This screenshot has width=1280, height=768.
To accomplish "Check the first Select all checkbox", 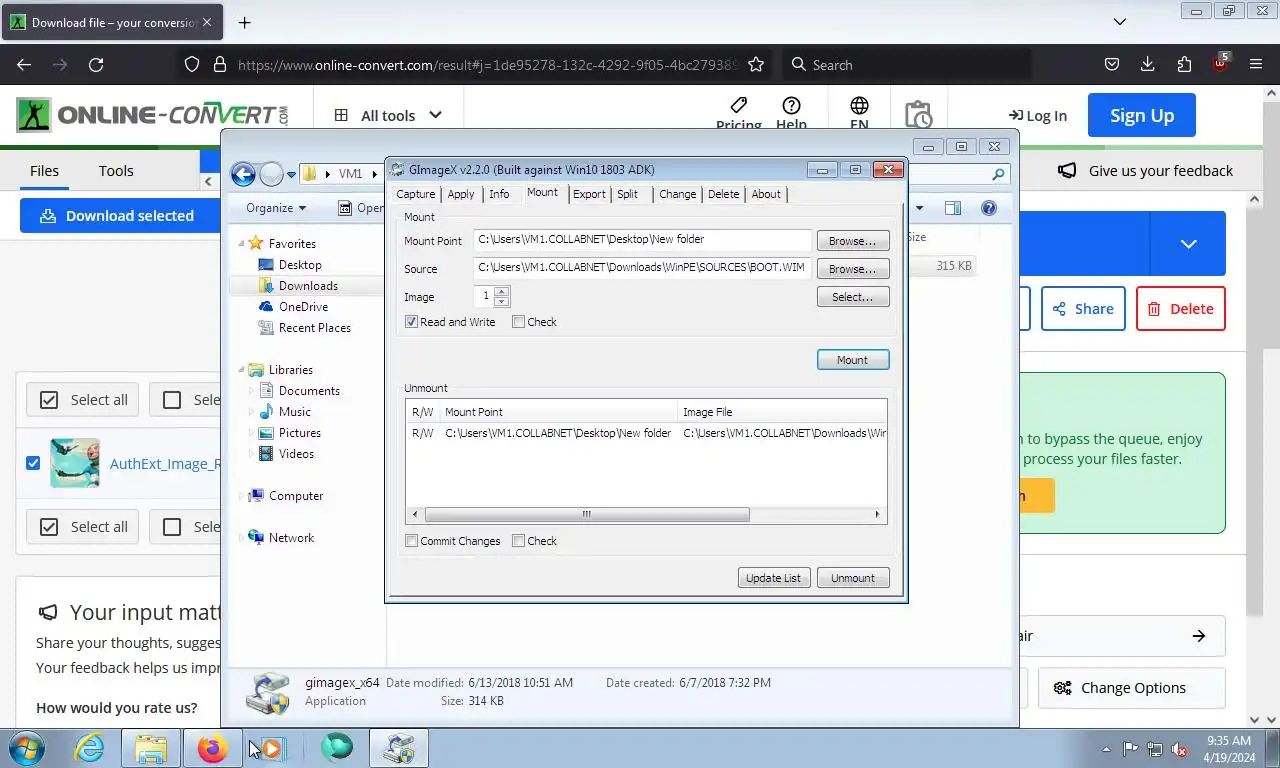I will pyautogui.click(x=49, y=400).
